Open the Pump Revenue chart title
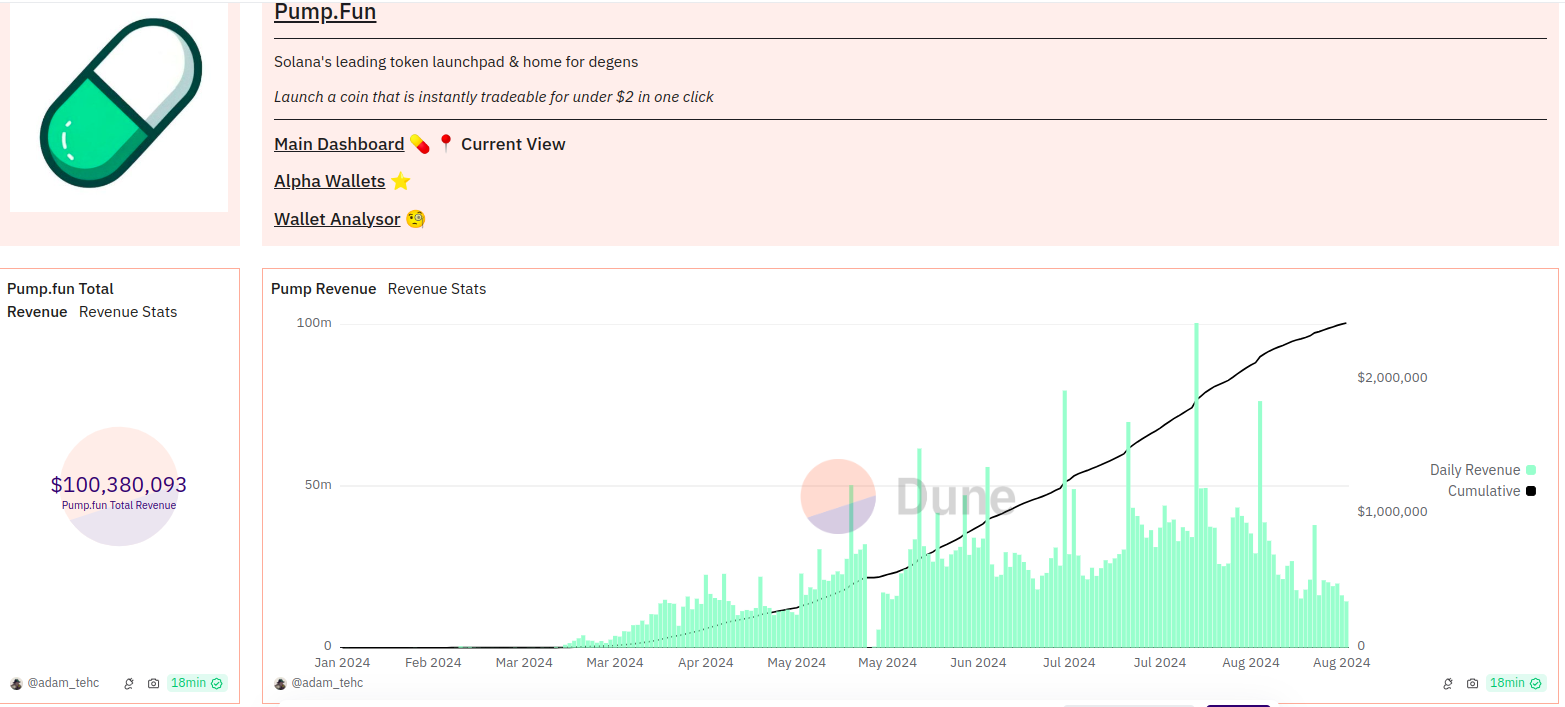The width and height of the screenshot is (1565, 707). (324, 289)
